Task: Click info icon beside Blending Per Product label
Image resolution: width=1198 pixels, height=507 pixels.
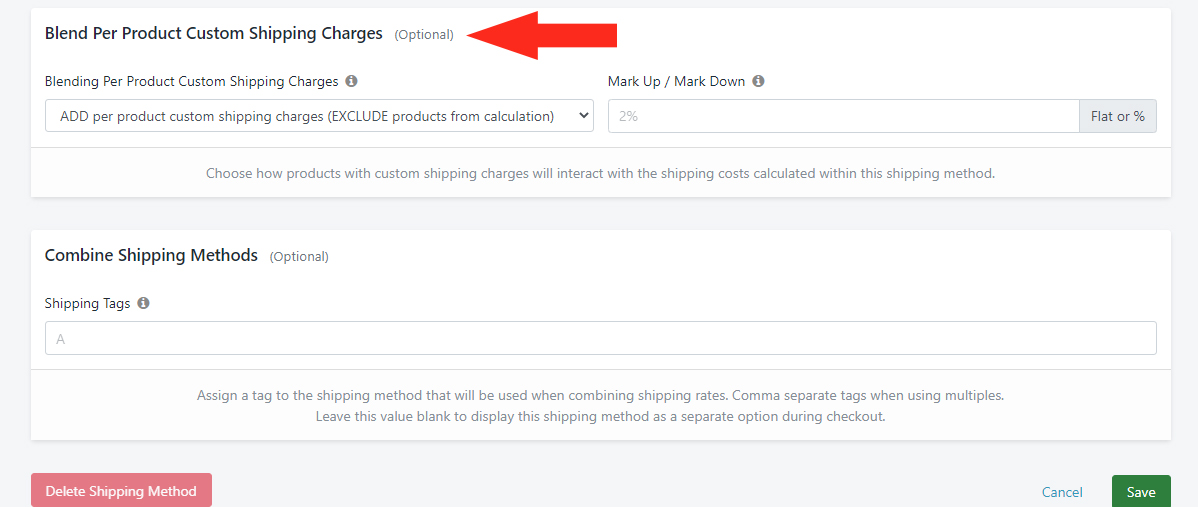Action: click(351, 81)
